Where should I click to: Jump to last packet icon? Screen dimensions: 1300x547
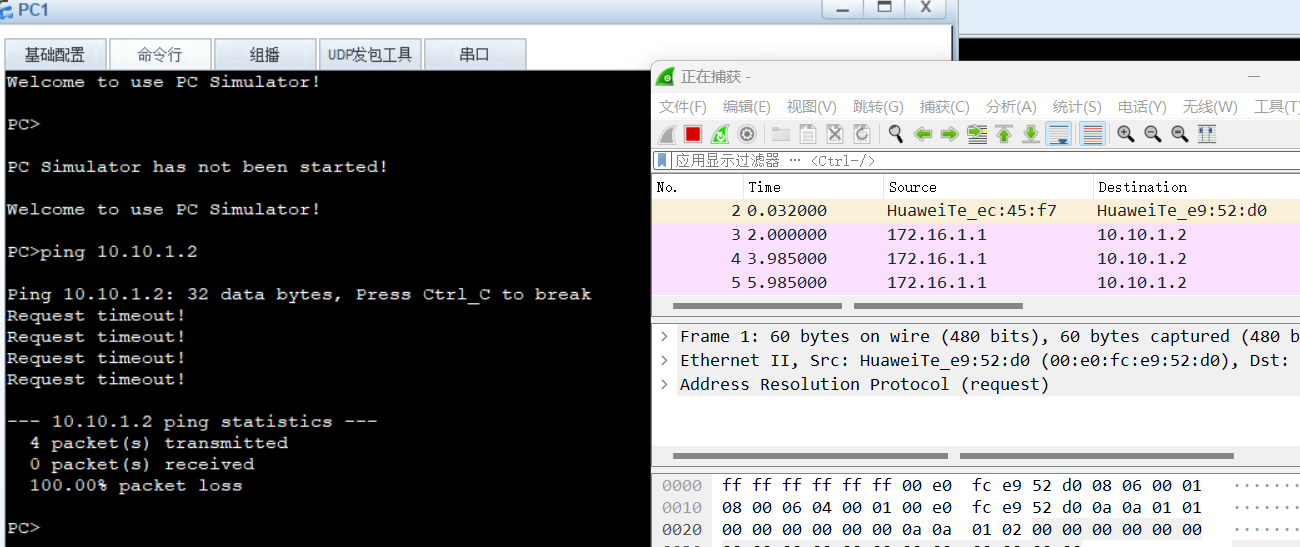click(x=1031, y=134)
